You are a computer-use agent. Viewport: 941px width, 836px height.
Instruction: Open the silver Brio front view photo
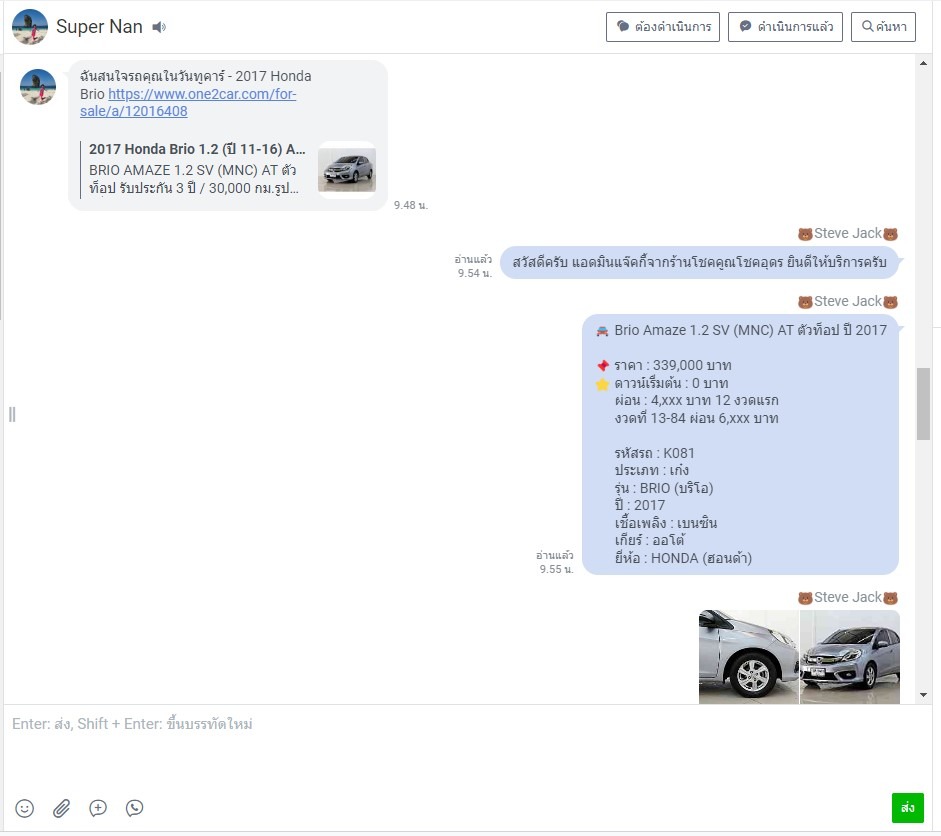[x=850, y=657]
